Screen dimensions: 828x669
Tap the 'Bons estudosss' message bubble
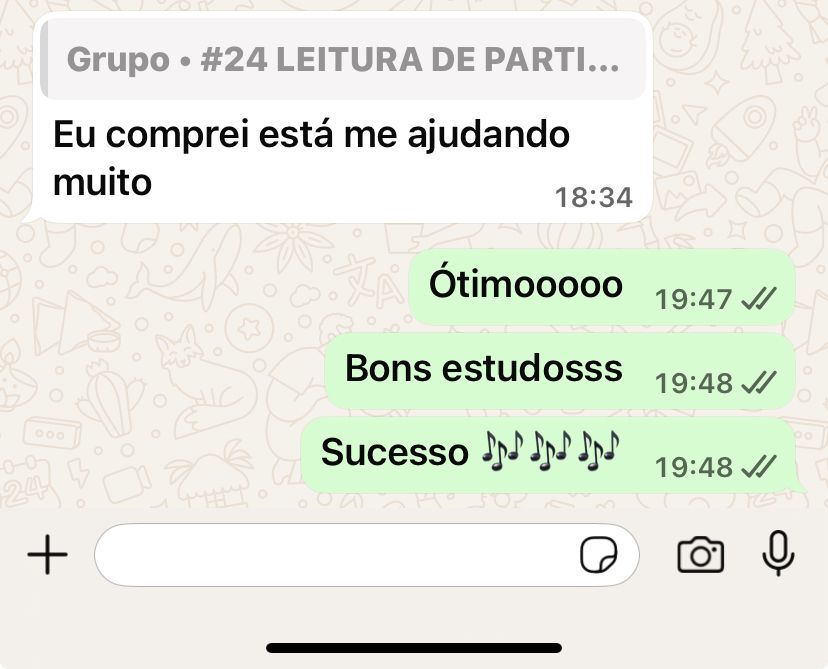click(560, 371)
